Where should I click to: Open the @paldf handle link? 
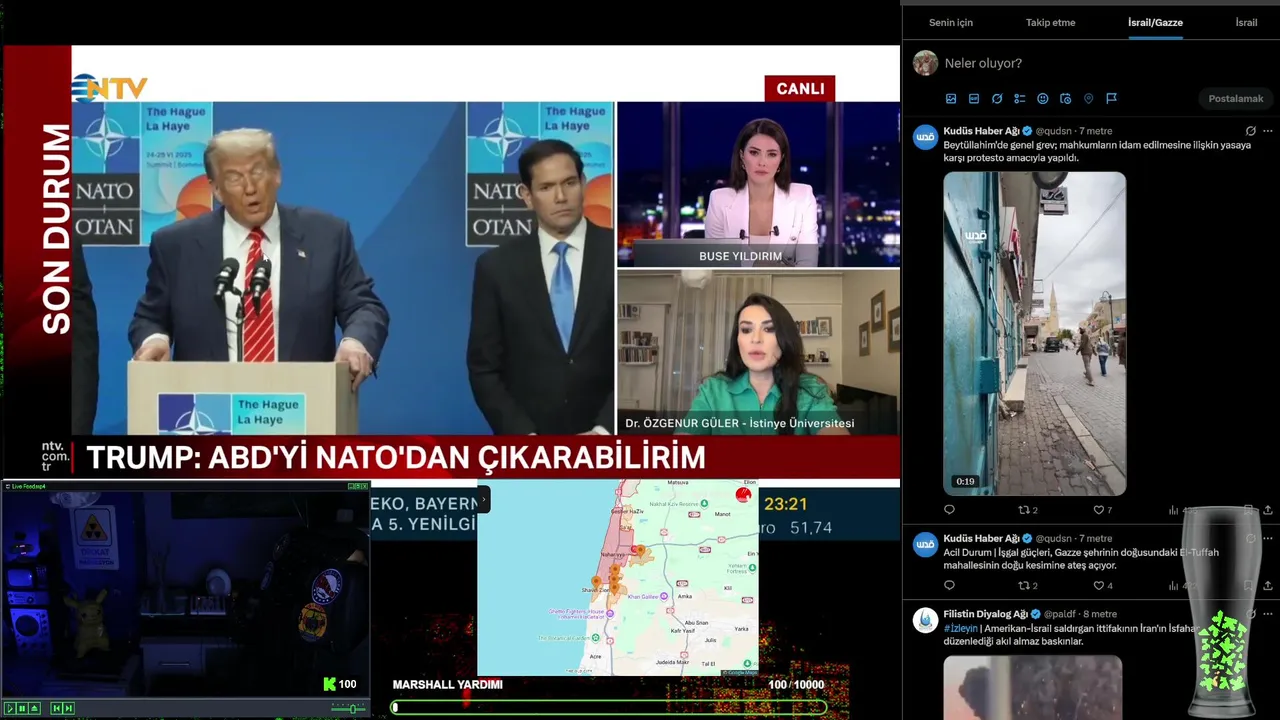(1060, 614)
